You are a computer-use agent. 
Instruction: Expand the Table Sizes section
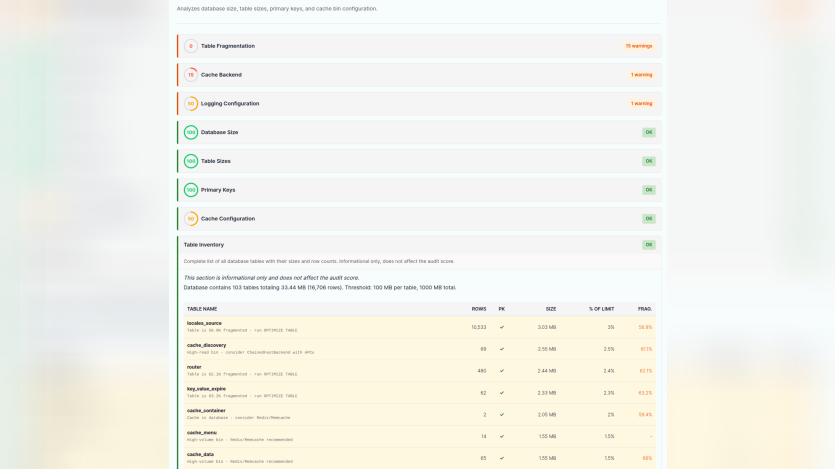(419, 161)
